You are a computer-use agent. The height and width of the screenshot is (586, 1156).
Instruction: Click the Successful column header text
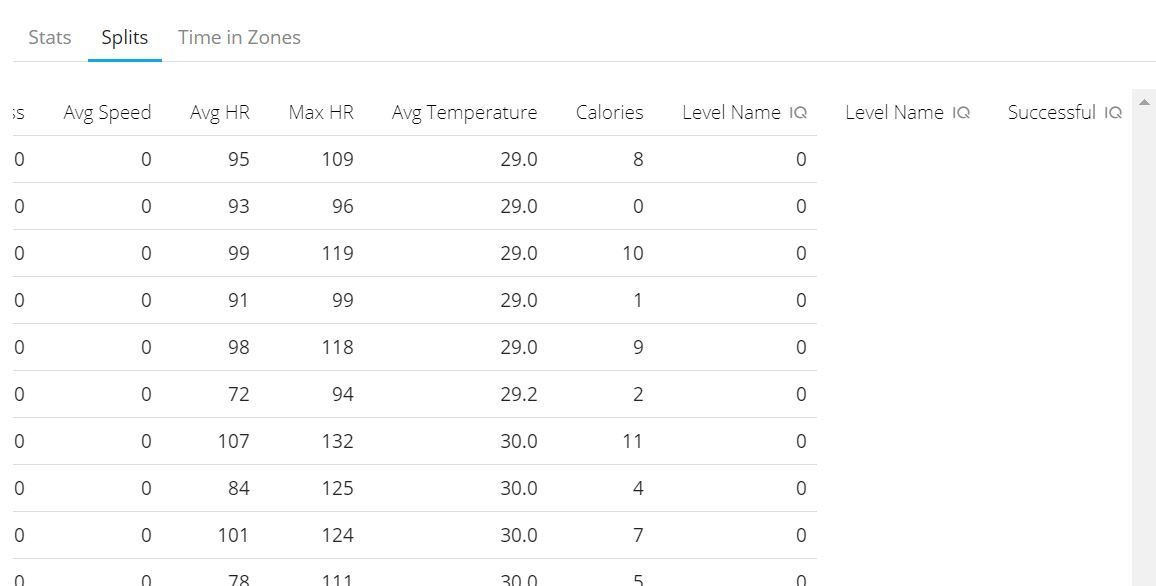click(1051, 113)
